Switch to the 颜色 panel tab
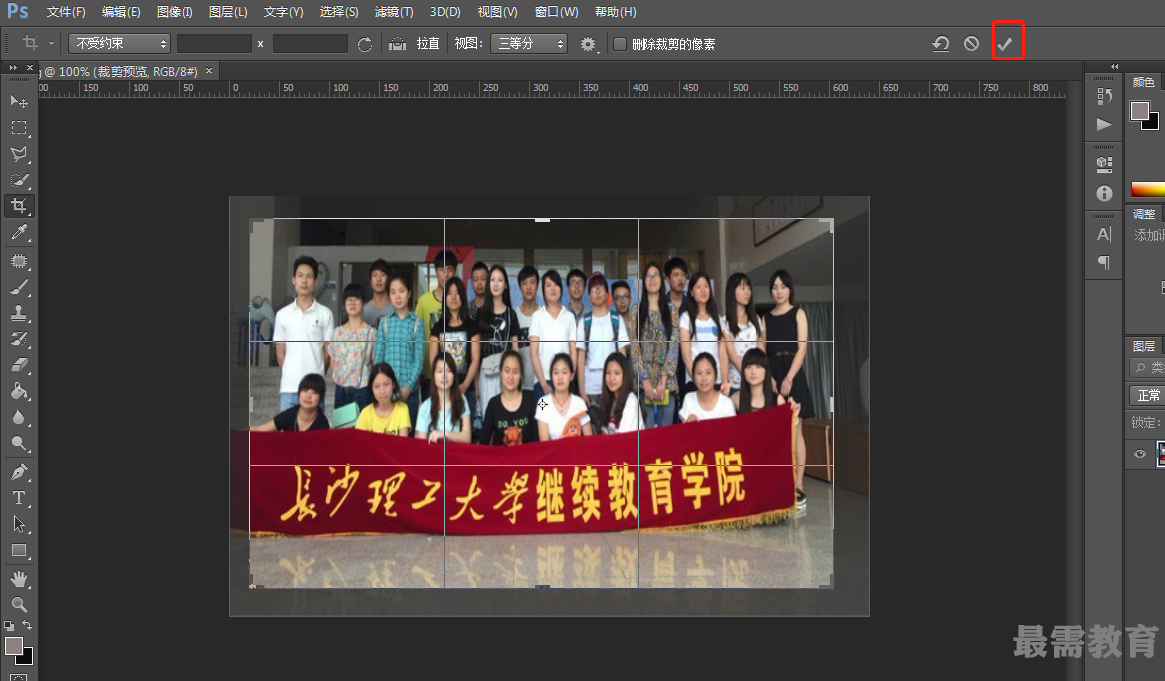The height and width of the screenshot is (681, 1165). click(1143, 82)
